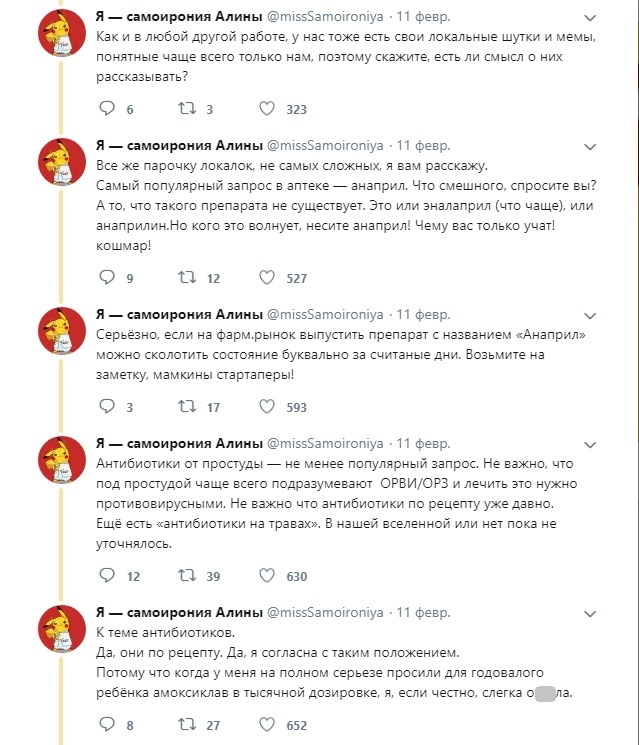Open the first tweet's @missSamoironiya handle
Viewport: 639px width, 745px height.
tap(325, 18)
